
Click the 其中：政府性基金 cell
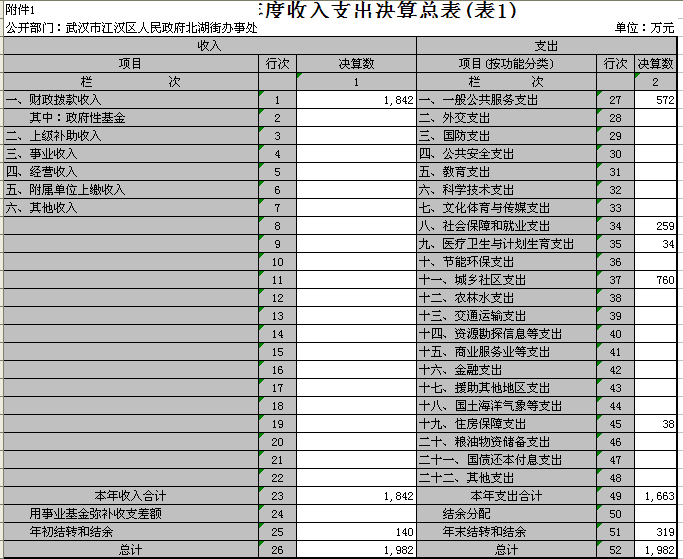[x=130, y=118]
